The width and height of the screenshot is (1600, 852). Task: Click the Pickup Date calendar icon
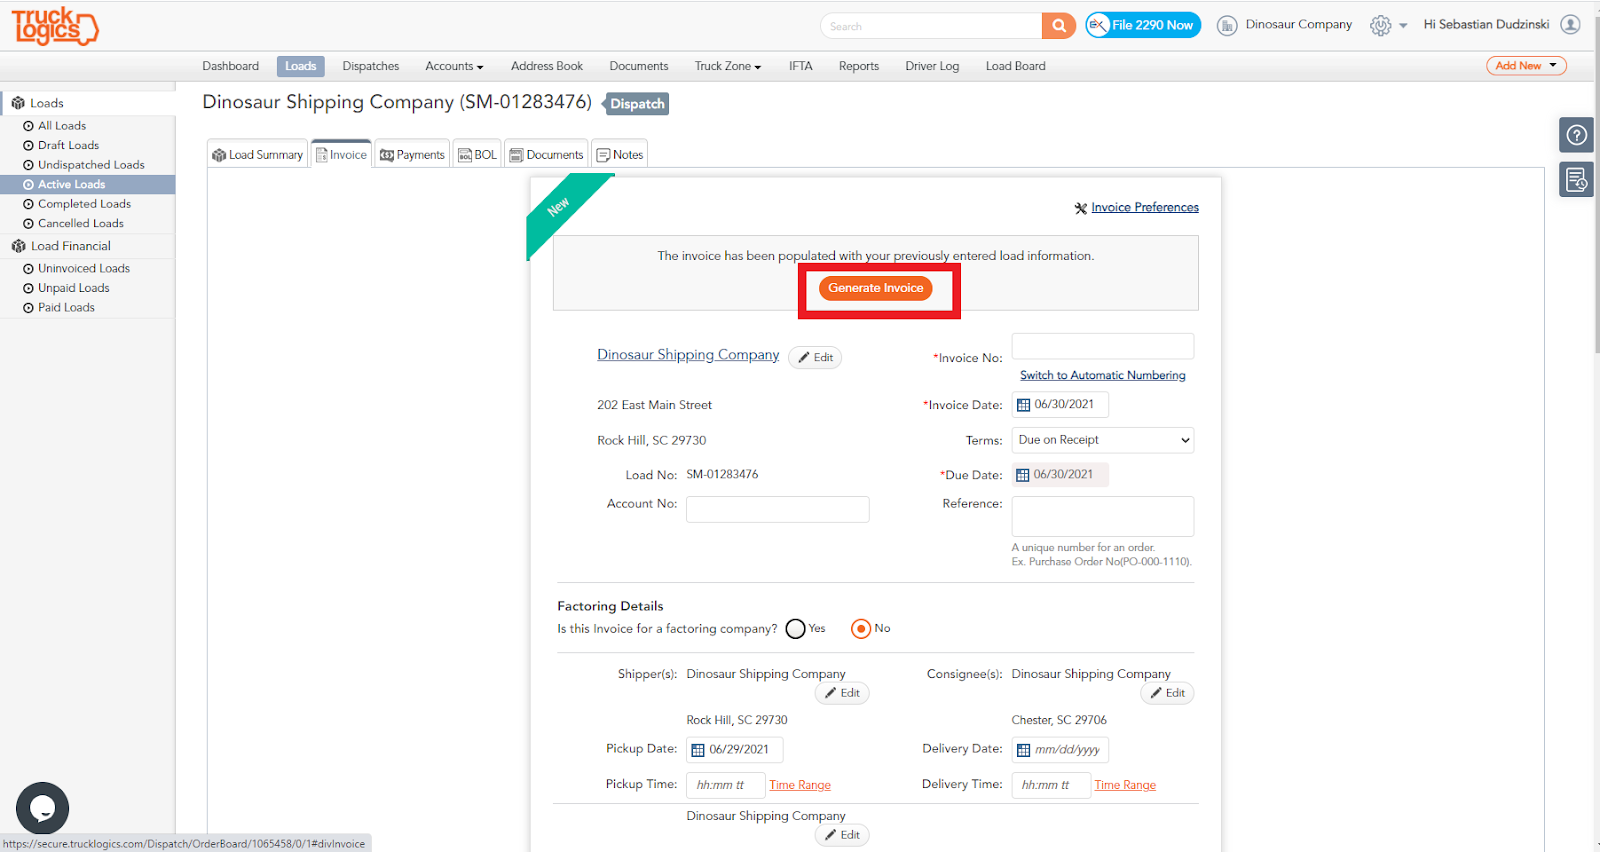pos(698,750)
